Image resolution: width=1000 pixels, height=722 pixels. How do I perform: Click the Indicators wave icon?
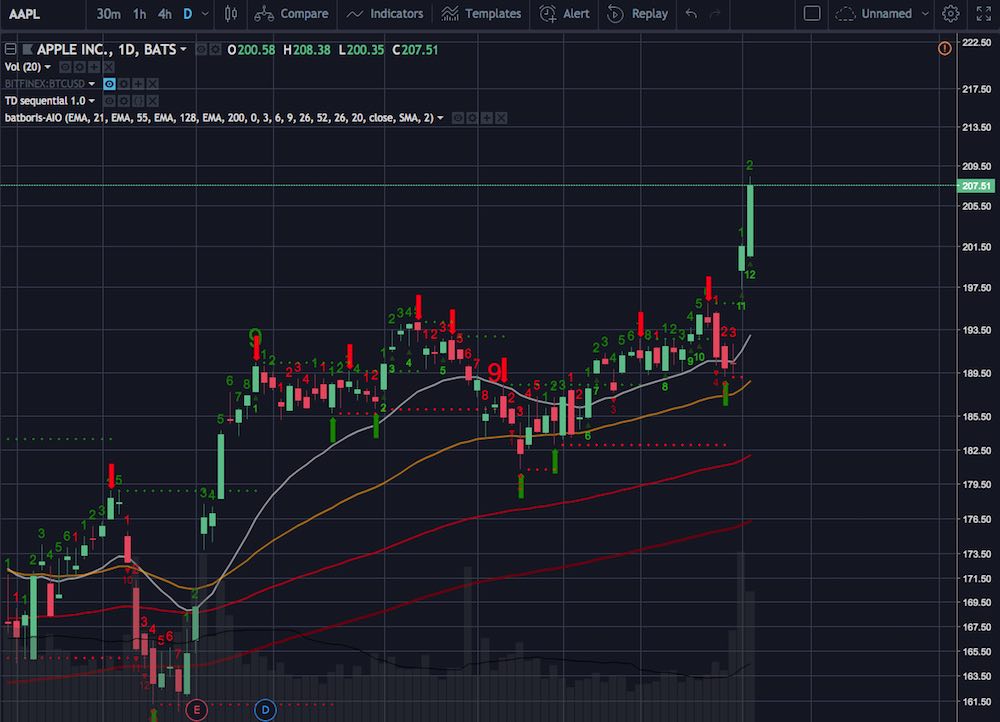click(x=355, y=13)
